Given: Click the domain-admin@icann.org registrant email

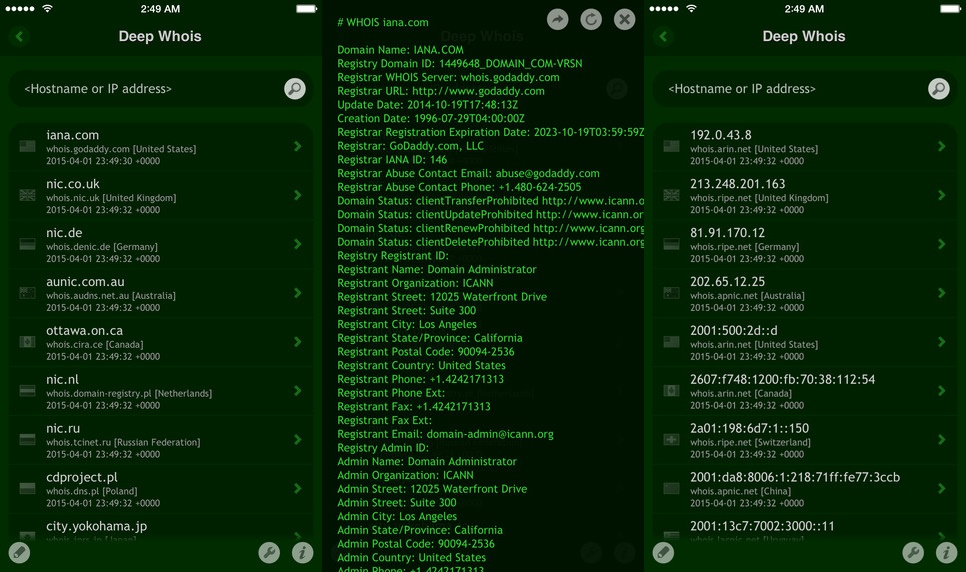Looking at the screenshot, I should (x=490, y=434).
